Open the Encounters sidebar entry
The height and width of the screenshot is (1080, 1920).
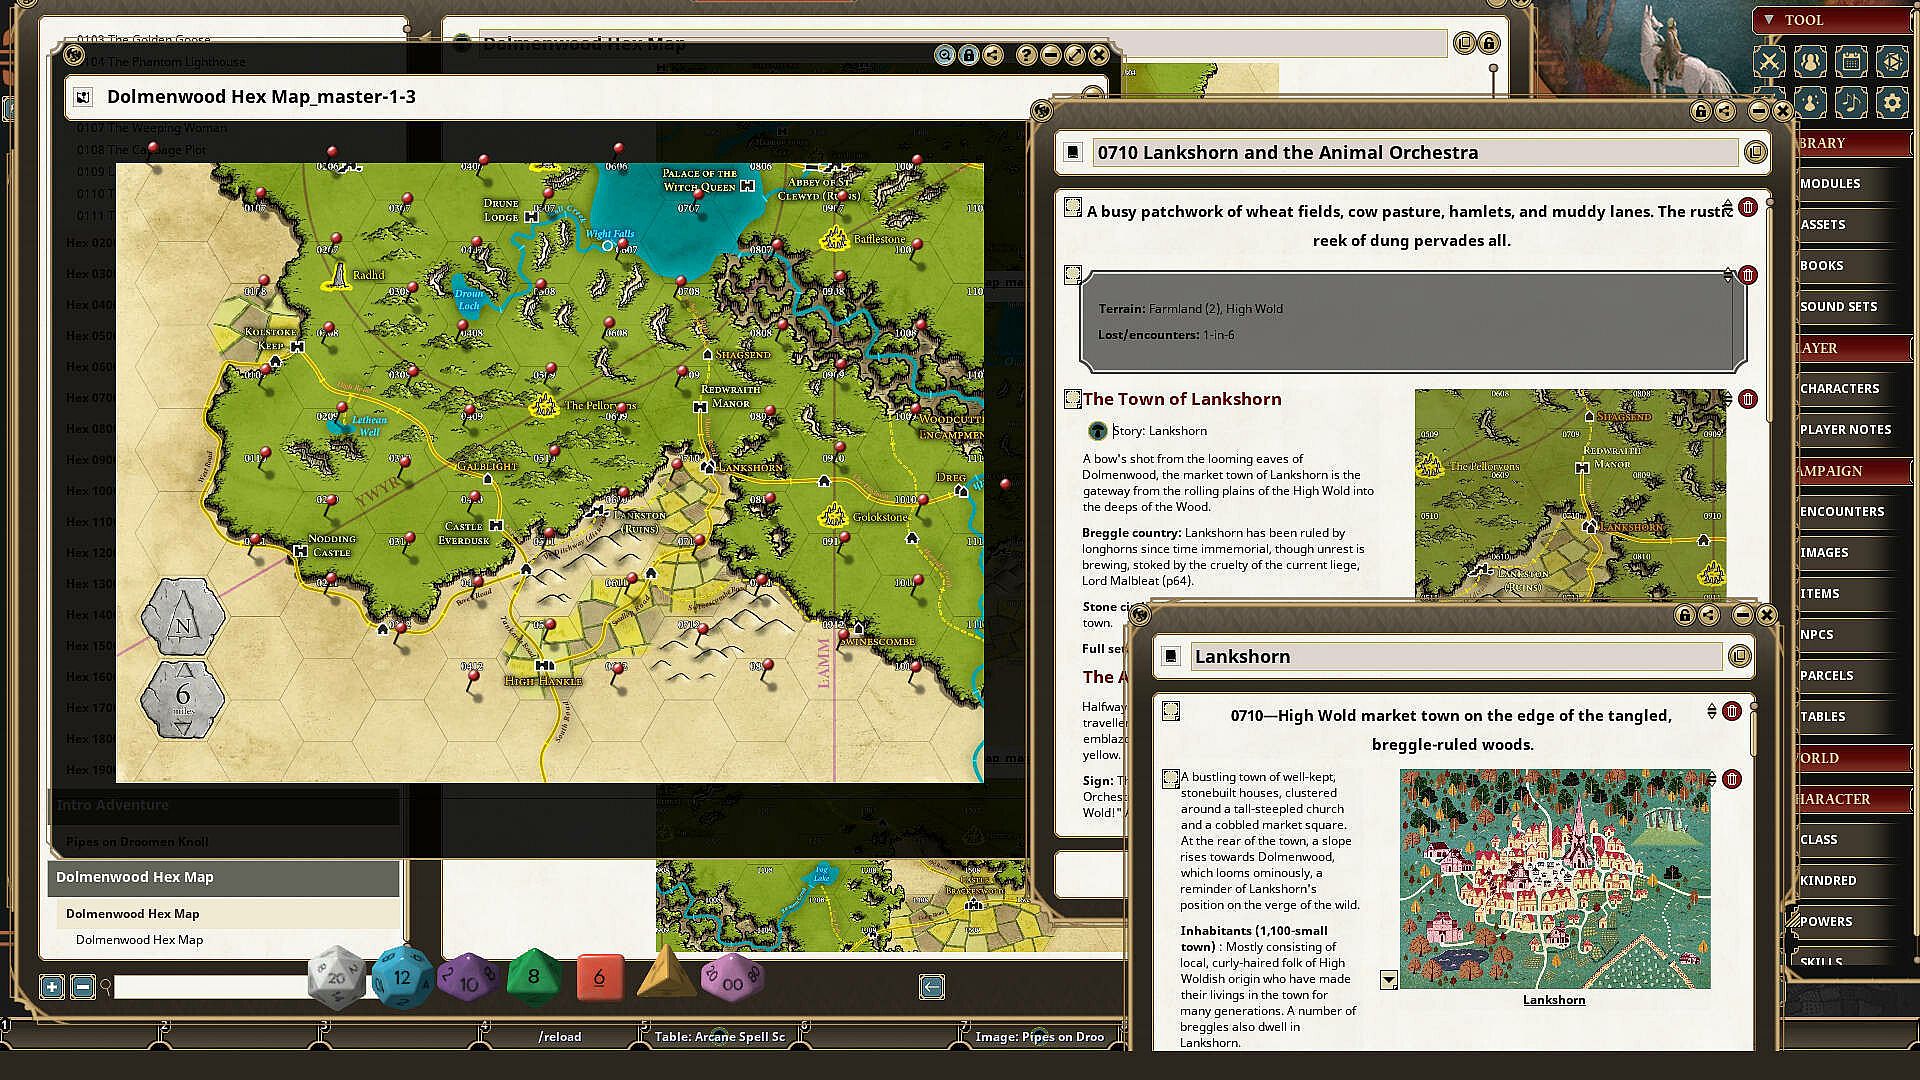[1841, 511]
